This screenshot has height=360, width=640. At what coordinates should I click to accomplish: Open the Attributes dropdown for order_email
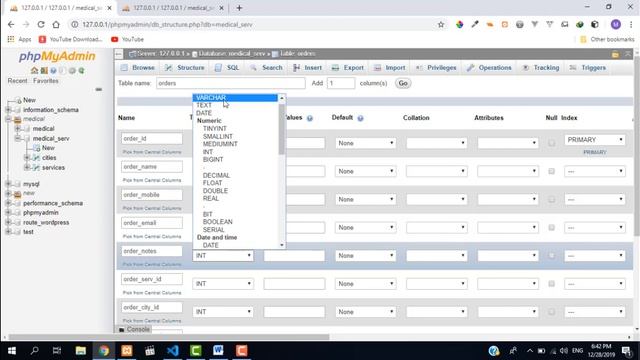(508, 227)
